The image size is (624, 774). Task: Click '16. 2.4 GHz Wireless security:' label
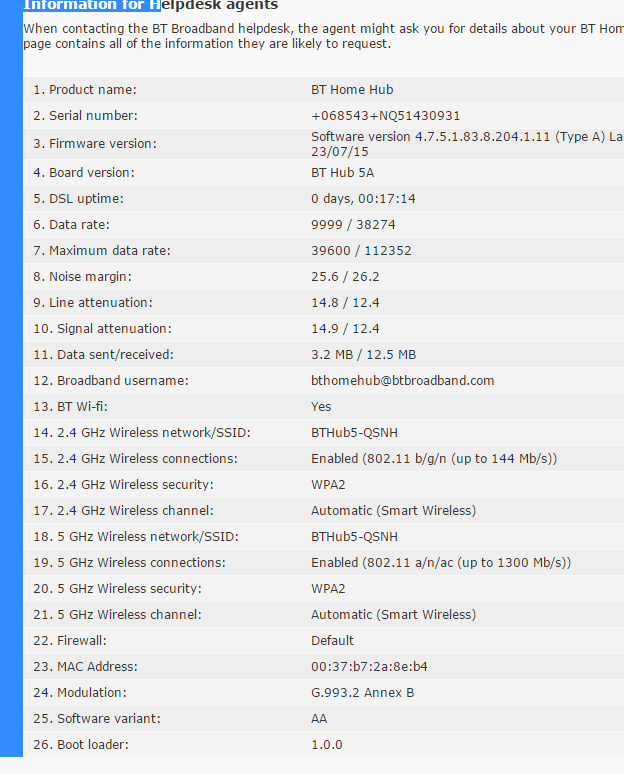(123, 485)
